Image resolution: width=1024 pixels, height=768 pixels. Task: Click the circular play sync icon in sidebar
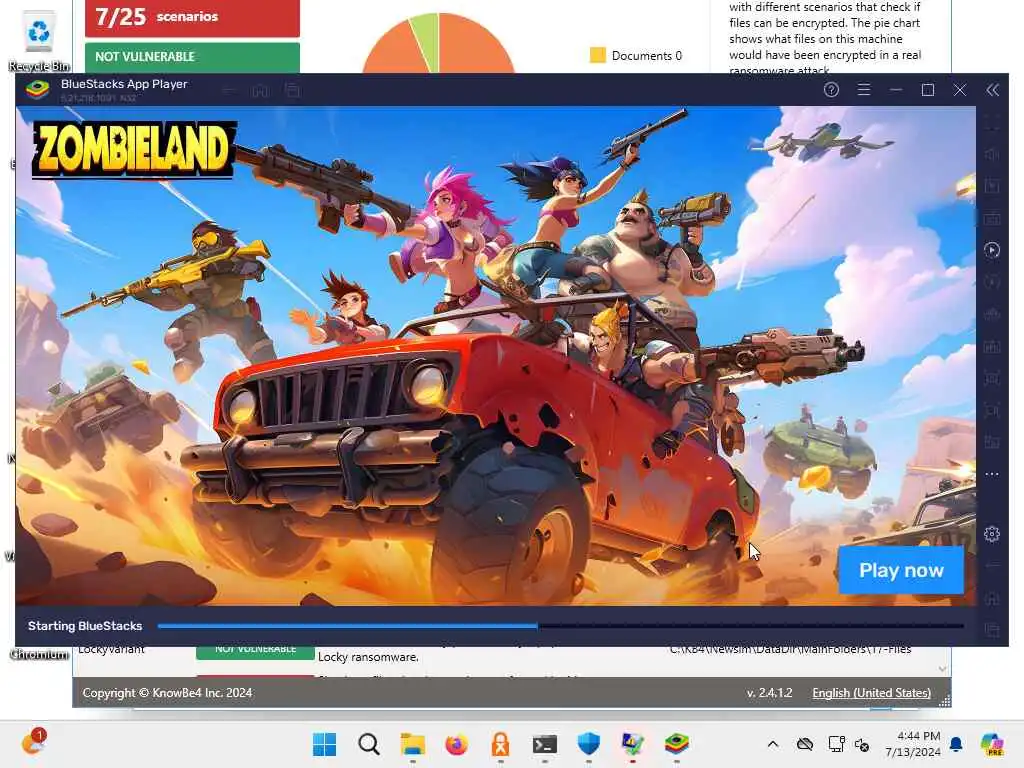(992, 250)
